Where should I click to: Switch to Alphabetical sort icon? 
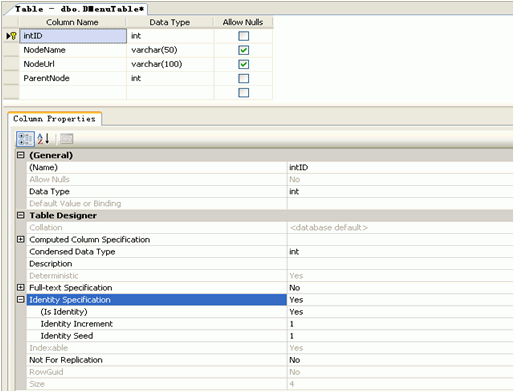(x=43, y=139)
